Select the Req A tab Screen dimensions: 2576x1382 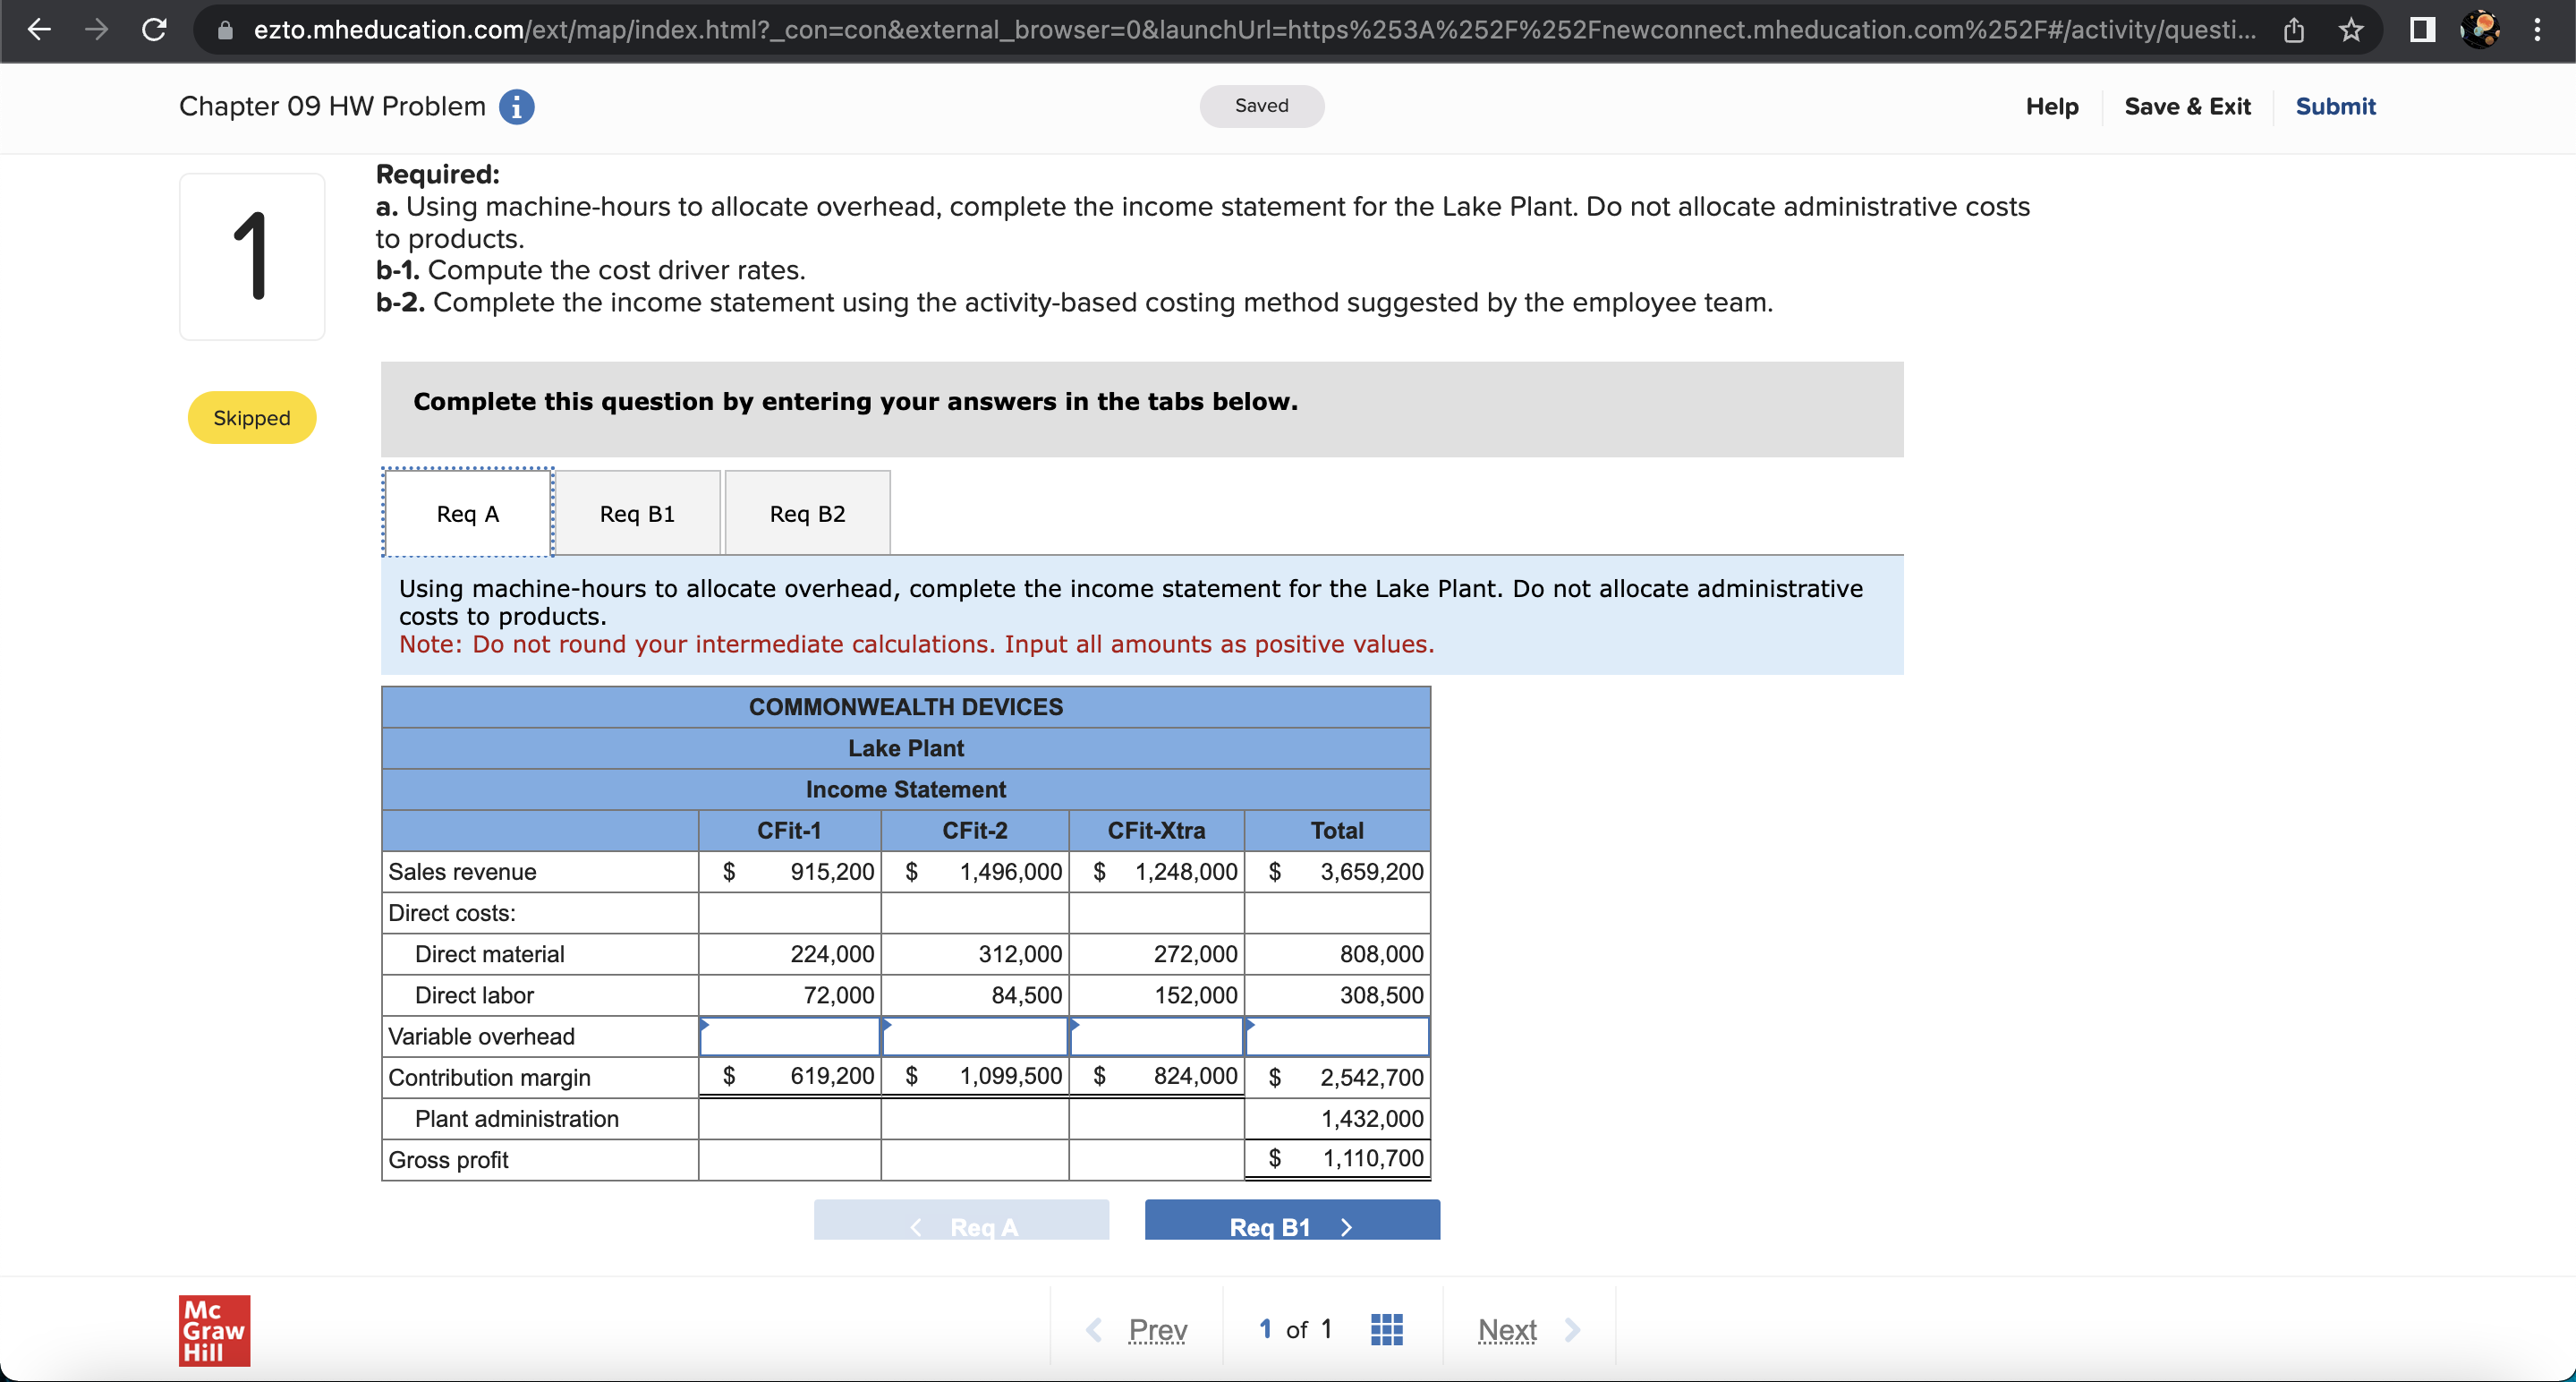point(467,514)
